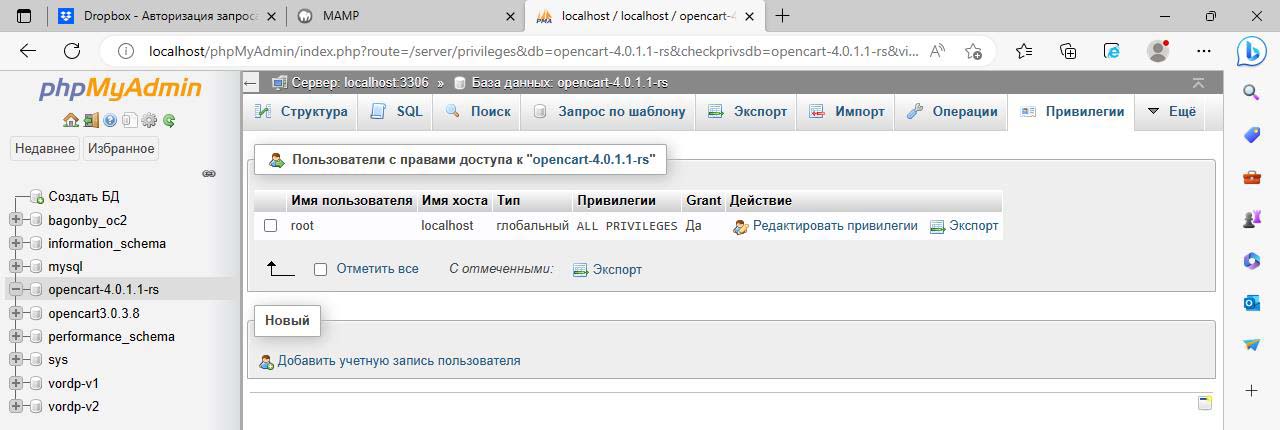Viewport: 1280px width, 430px height.
Task: Check the root user checkbox
Action: [270, 226]
